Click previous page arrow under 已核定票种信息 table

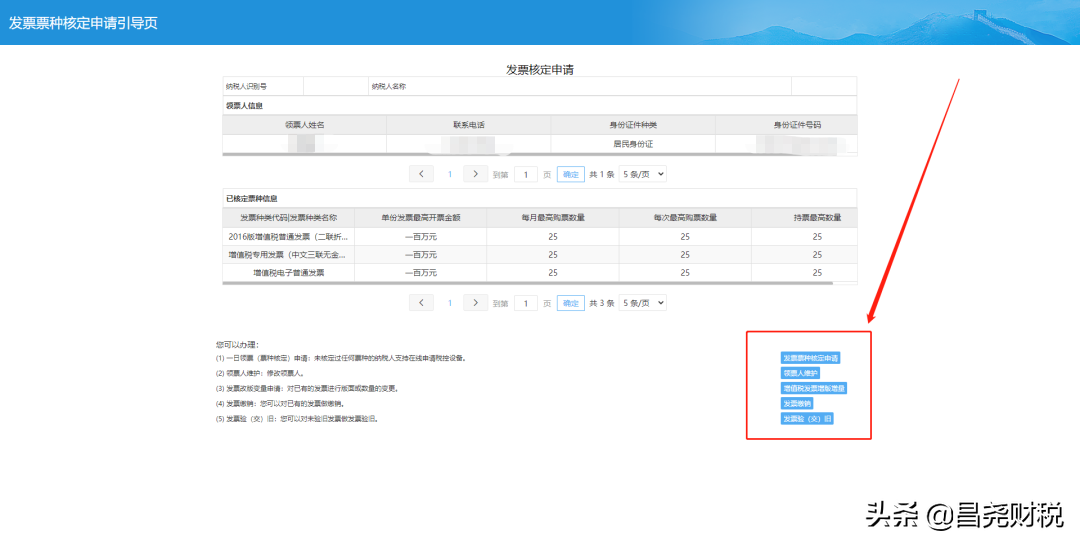421,303
